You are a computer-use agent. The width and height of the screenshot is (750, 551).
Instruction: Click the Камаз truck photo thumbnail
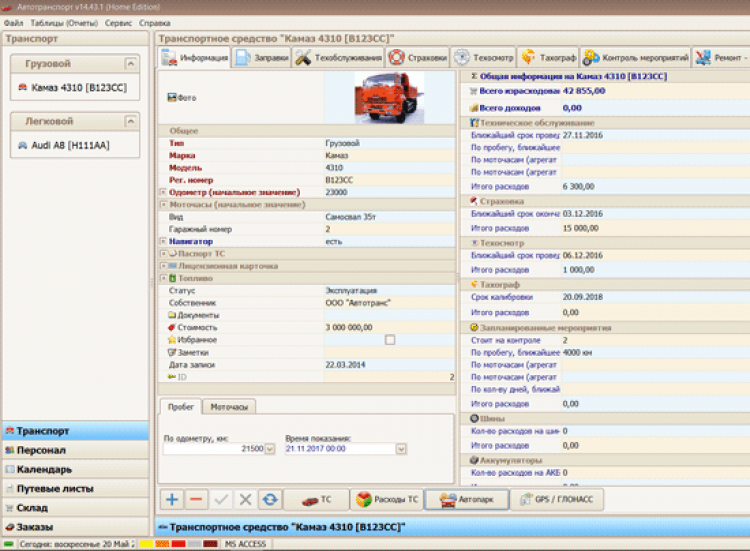click(389, 98)
